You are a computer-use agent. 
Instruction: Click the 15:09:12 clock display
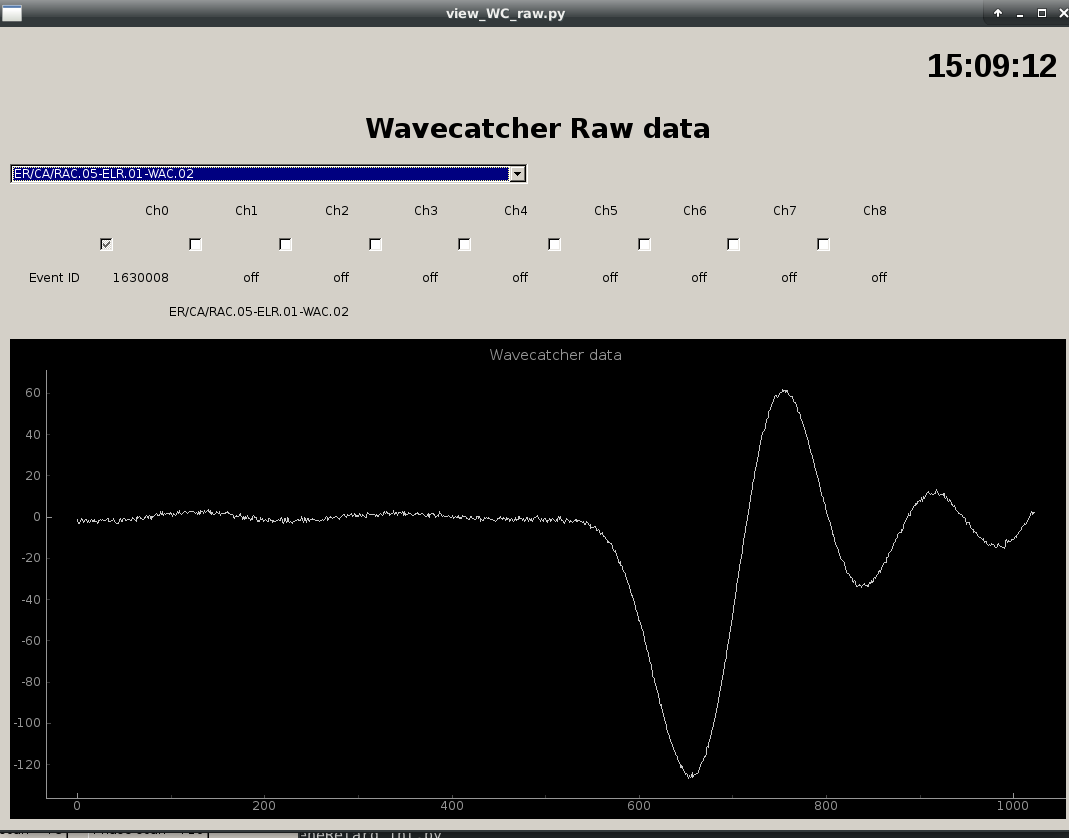click(991, 66)
